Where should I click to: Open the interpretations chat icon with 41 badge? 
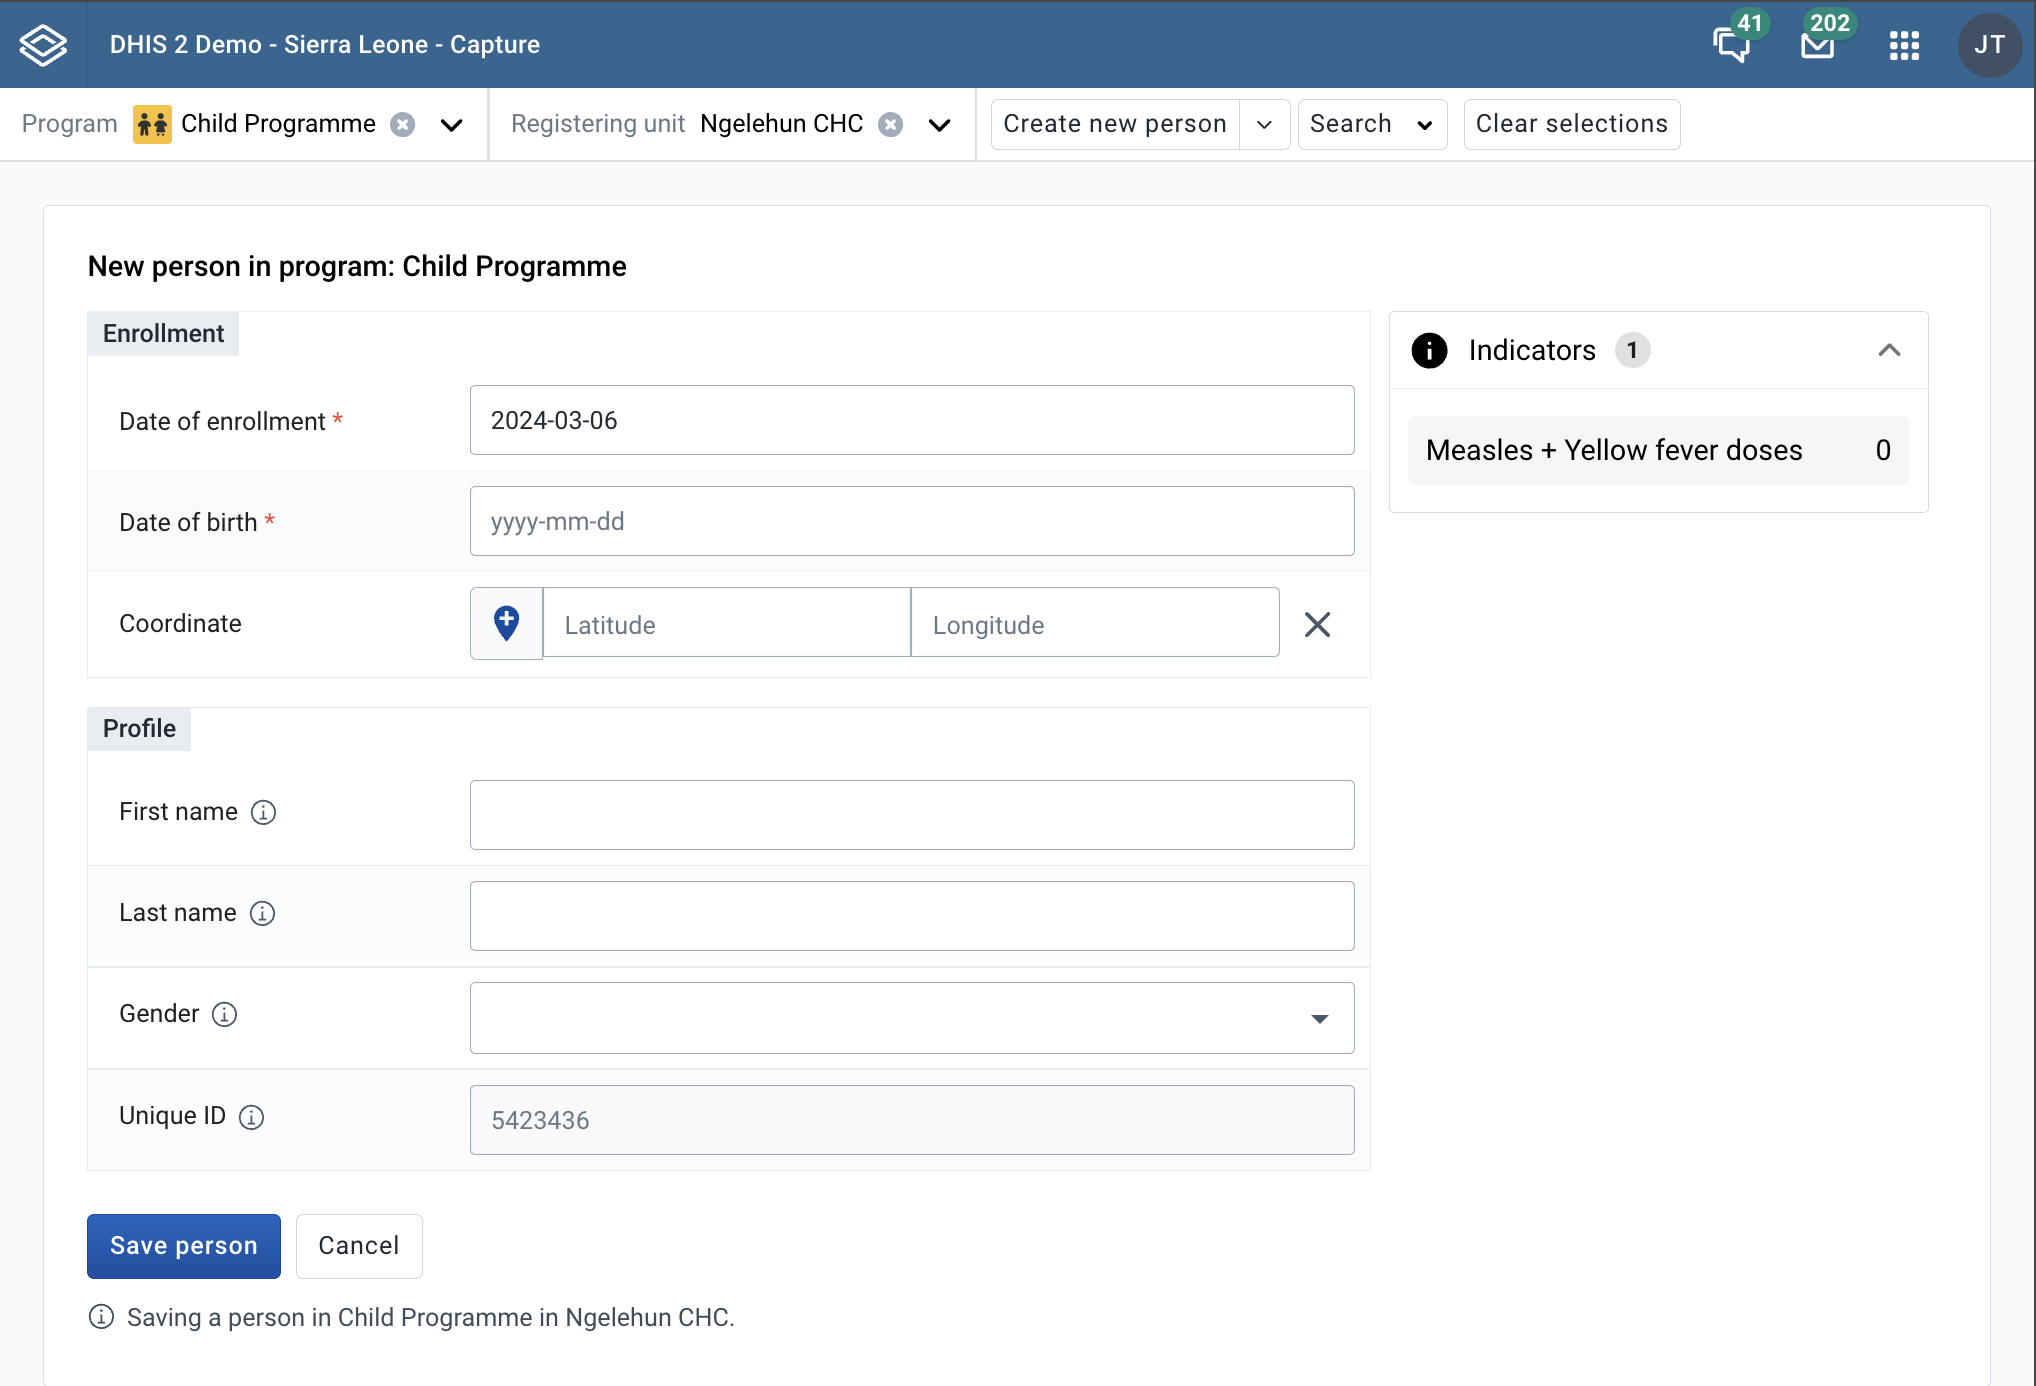pos(1733,44)
